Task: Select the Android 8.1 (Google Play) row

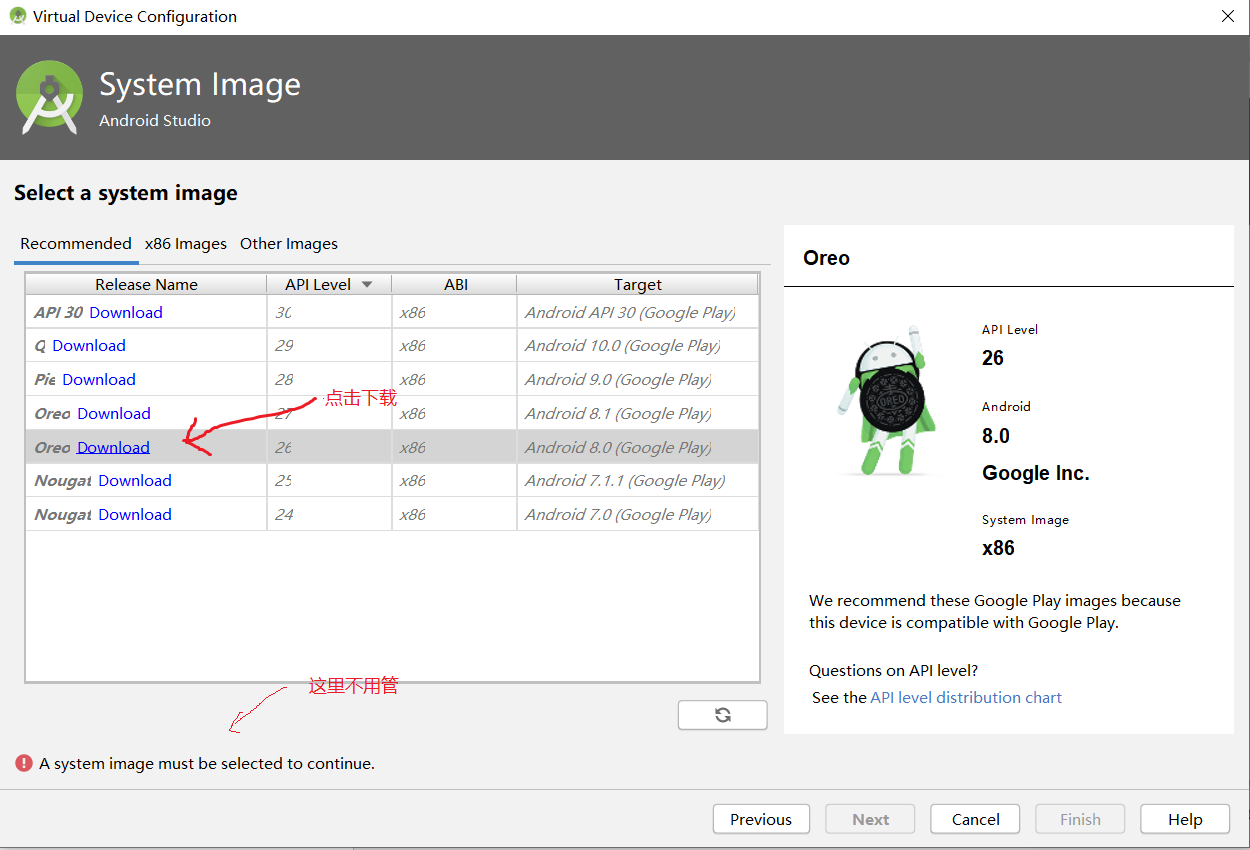Action: click(x=392, y=413)
